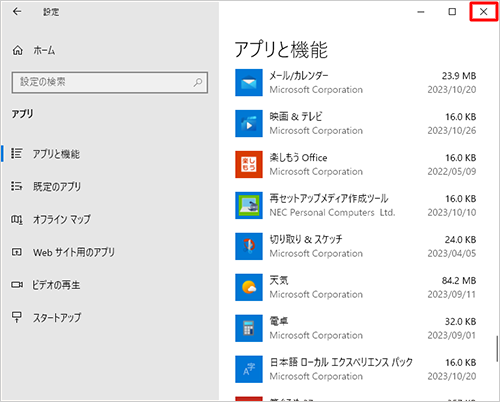The image size is (500, 402).
Task: Click the ビデオの再生 camera icon
Action: click(17, 285)
